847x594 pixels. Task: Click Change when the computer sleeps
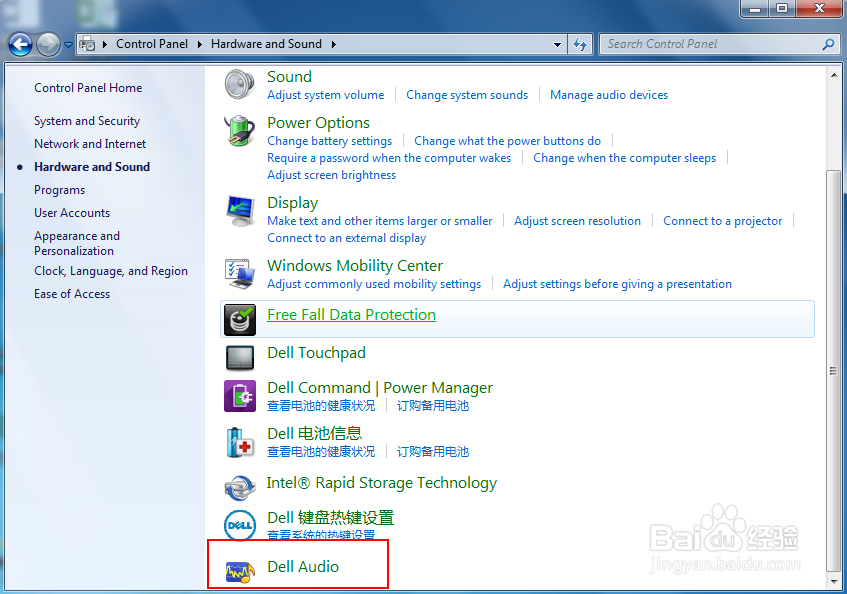(x=624, y=158)
